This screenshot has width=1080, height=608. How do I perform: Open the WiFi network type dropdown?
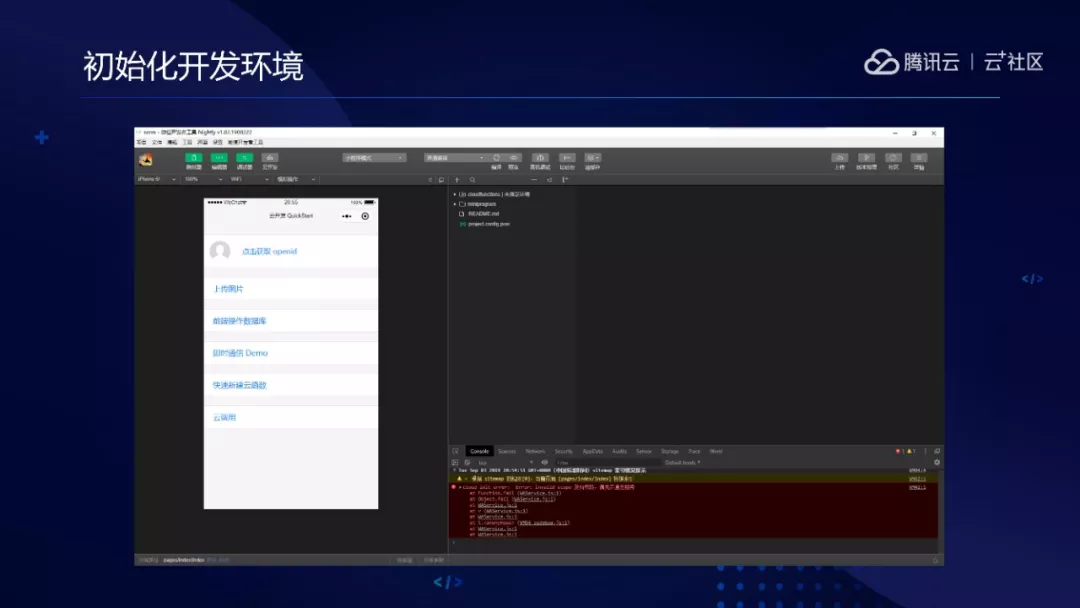pyautogui.click(x=249, y=179)
